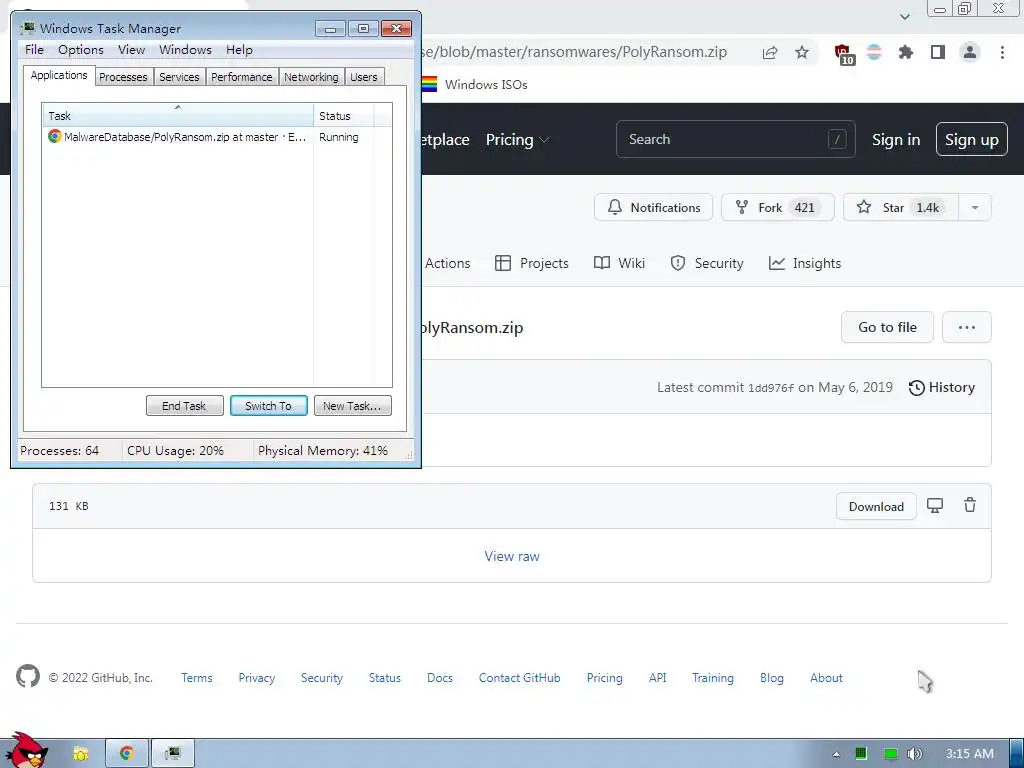Select the Applications tab

59,75
